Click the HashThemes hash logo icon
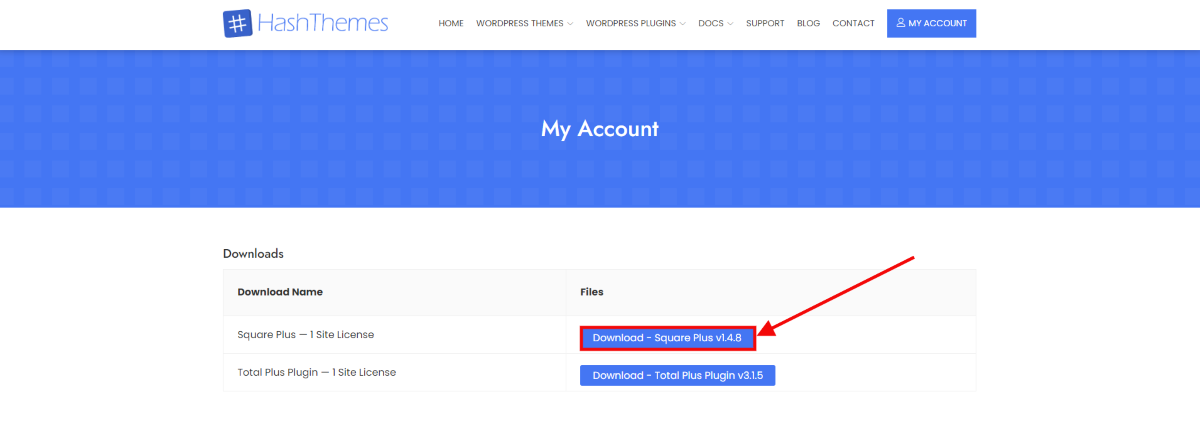1200x426 pixels. point(237,24)
